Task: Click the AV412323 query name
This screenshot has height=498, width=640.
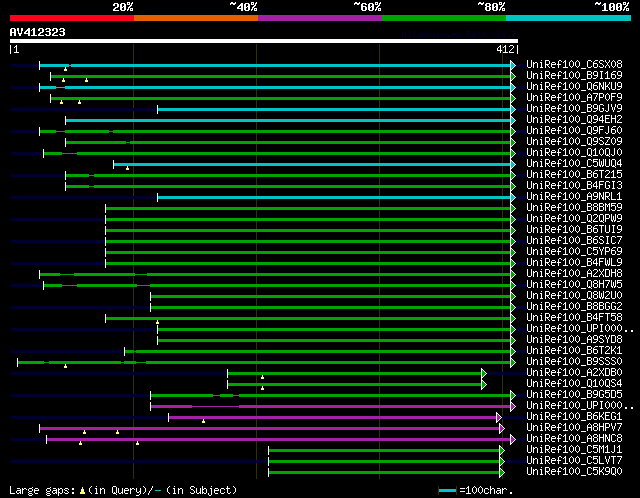Action: tap(37, 32)
